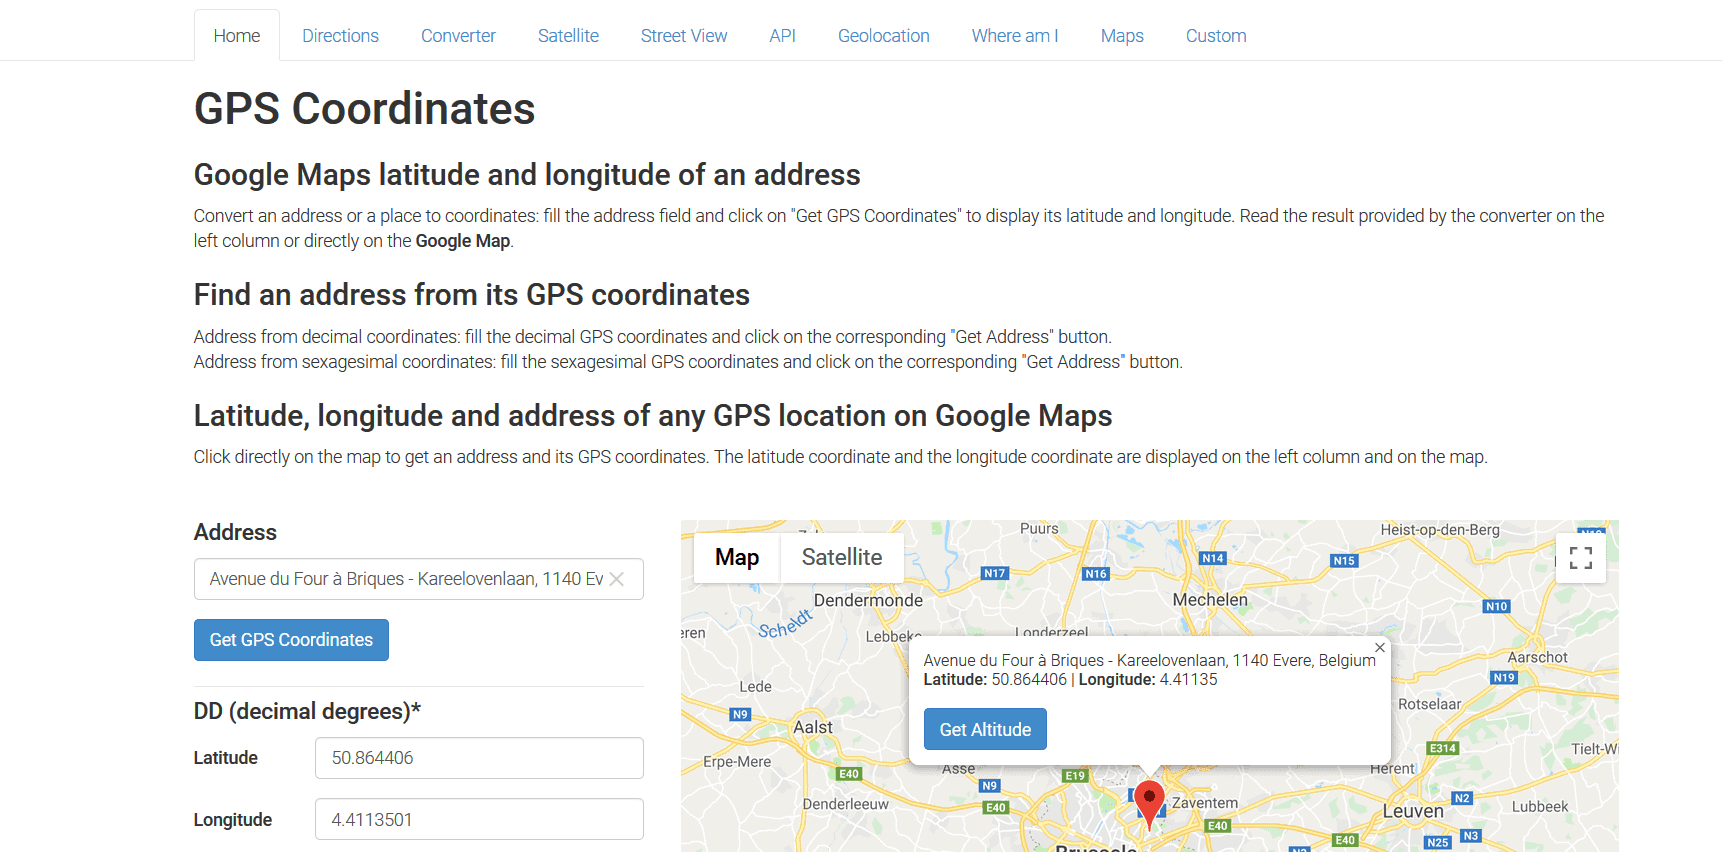The image size is (1722, 852).
Task: Click the Denderleeuw map label
Action: [x=845, y=804]
